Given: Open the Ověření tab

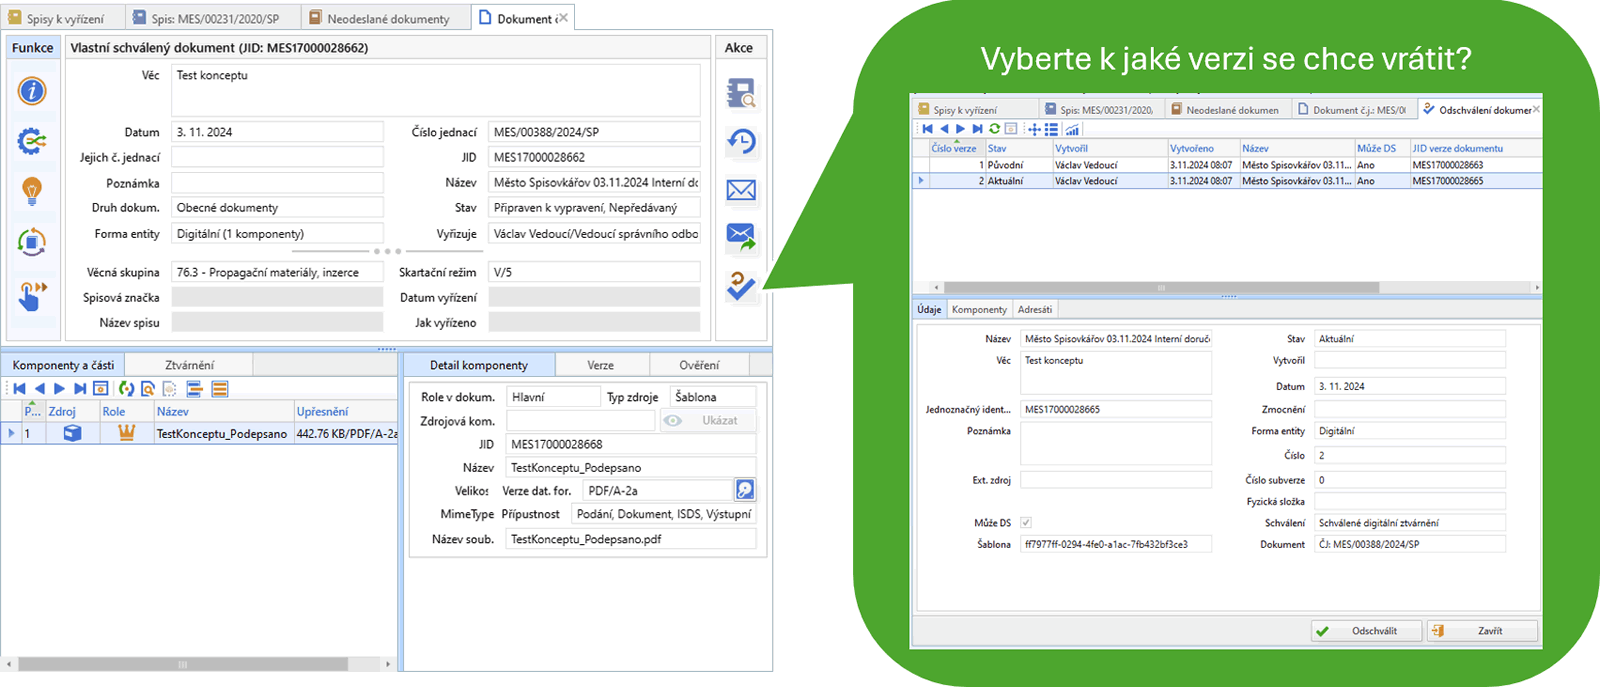Looking at the screenshot, I should tap(699, 365).
